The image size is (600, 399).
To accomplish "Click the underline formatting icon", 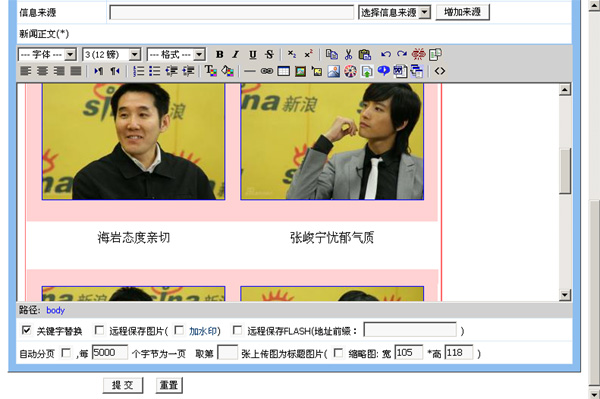I will [x=253, y=55].
